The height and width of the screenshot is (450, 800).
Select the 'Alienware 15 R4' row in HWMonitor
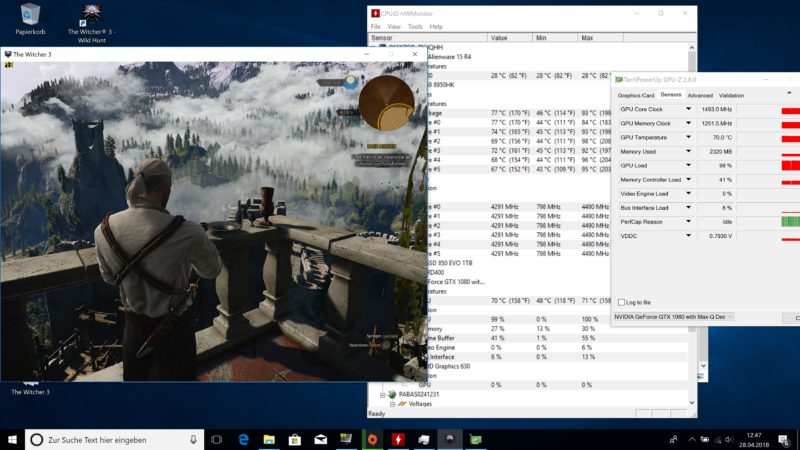(x=449, y=57)
